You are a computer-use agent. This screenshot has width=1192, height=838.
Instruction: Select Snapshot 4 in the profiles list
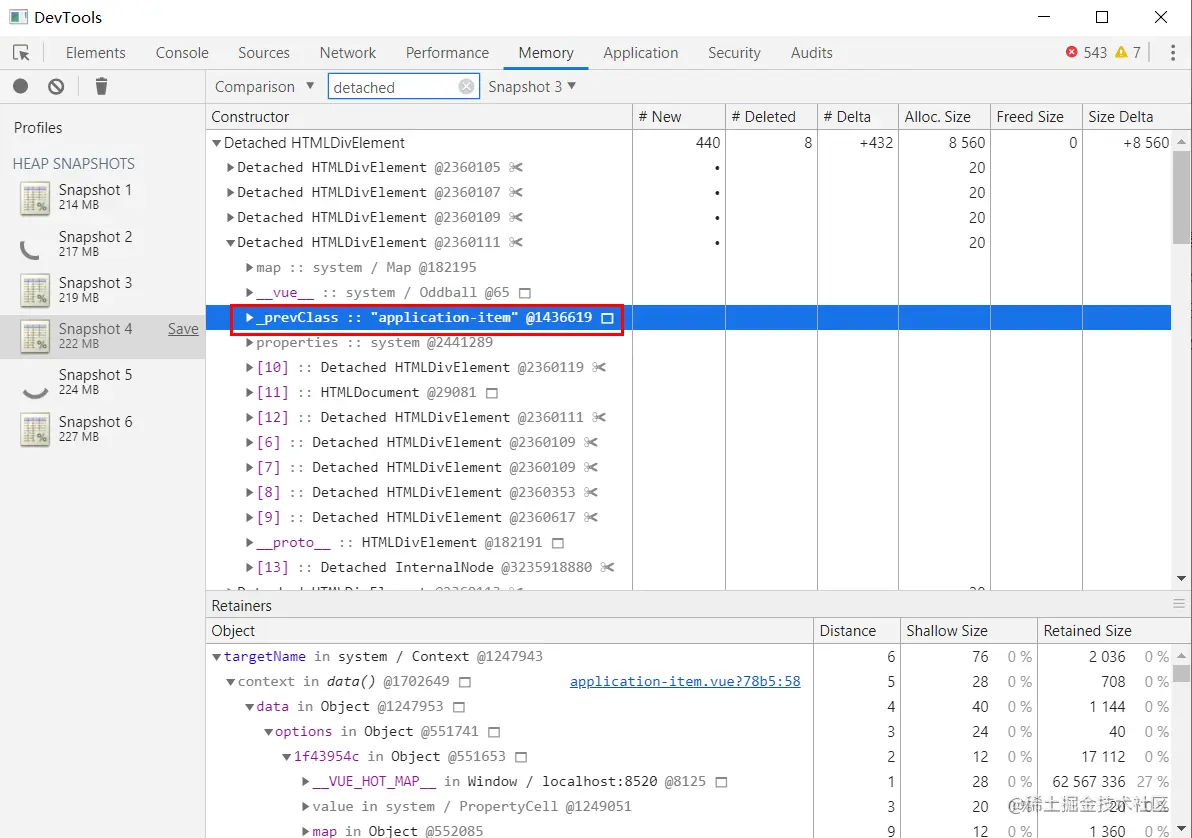pos(103,335)
